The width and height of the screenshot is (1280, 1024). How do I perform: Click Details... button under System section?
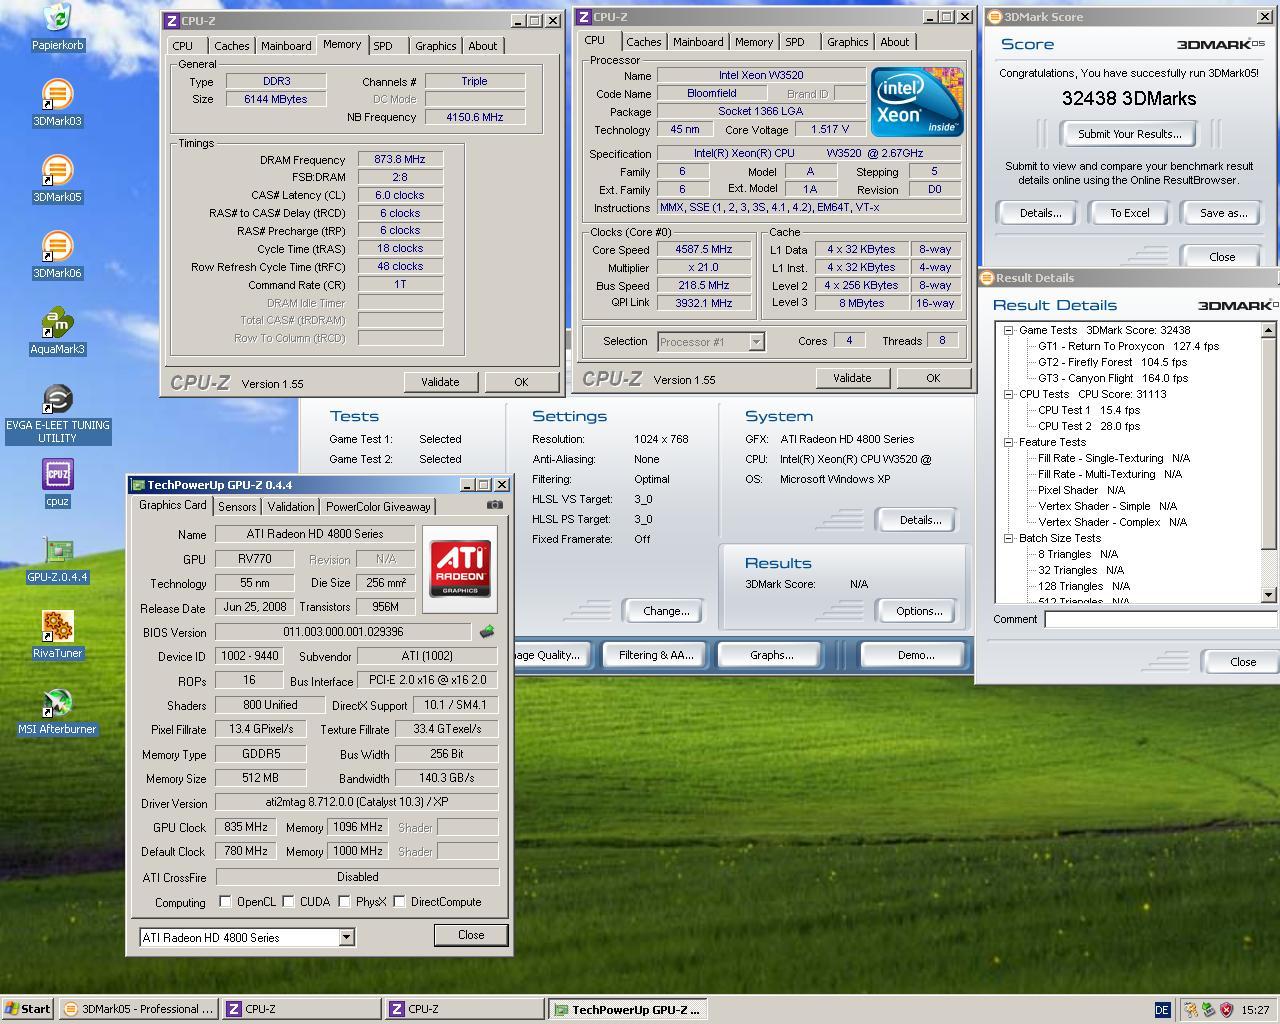pyautogui.click(x=920, y=520)
